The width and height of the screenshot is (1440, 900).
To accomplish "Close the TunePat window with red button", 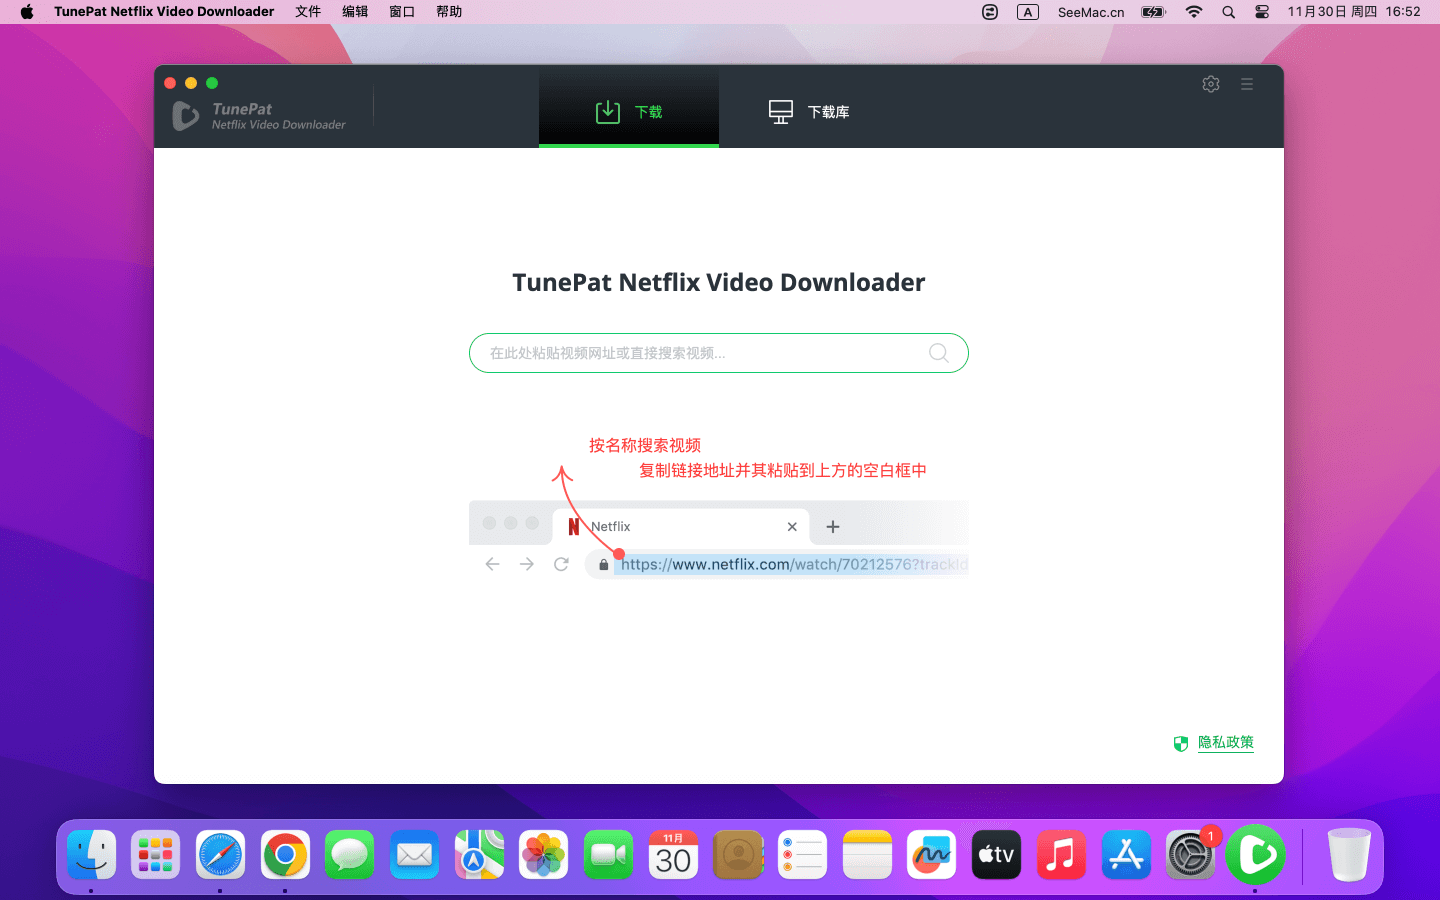I will coord(170,83).
